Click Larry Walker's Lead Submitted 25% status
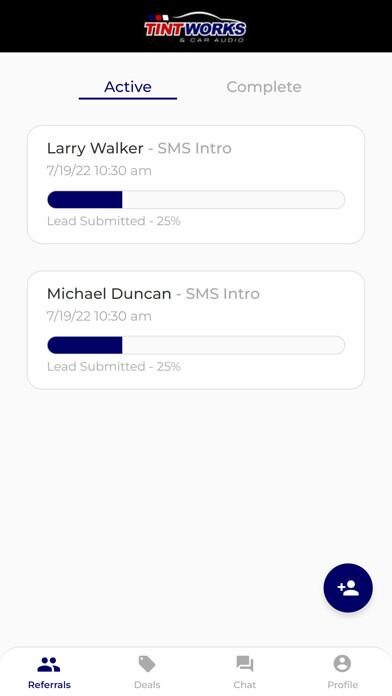 coord(114,221)
